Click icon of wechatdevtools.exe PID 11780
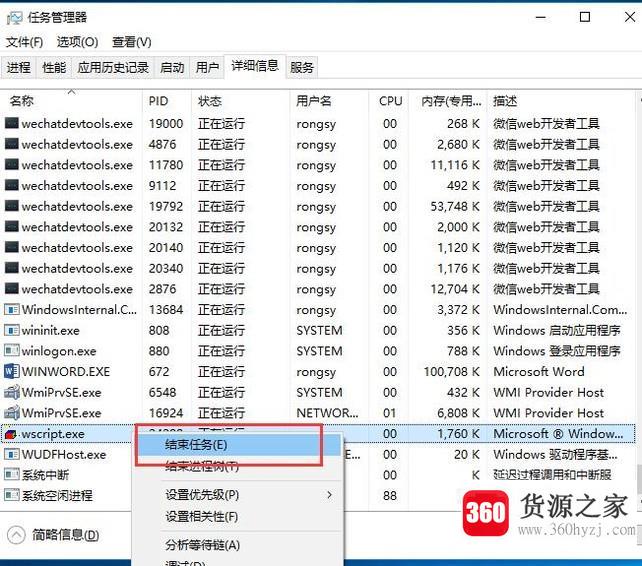The image size is (642, 566). coord(11,164)
